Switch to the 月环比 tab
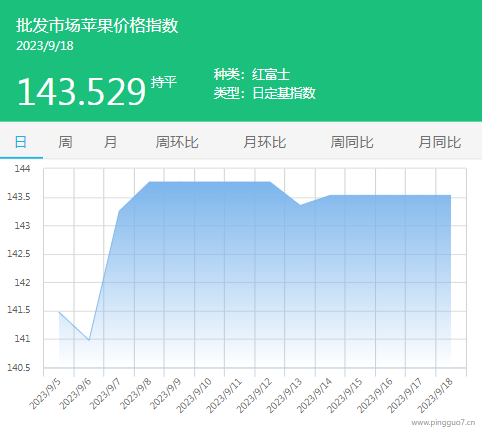 (x=265, y=142)
